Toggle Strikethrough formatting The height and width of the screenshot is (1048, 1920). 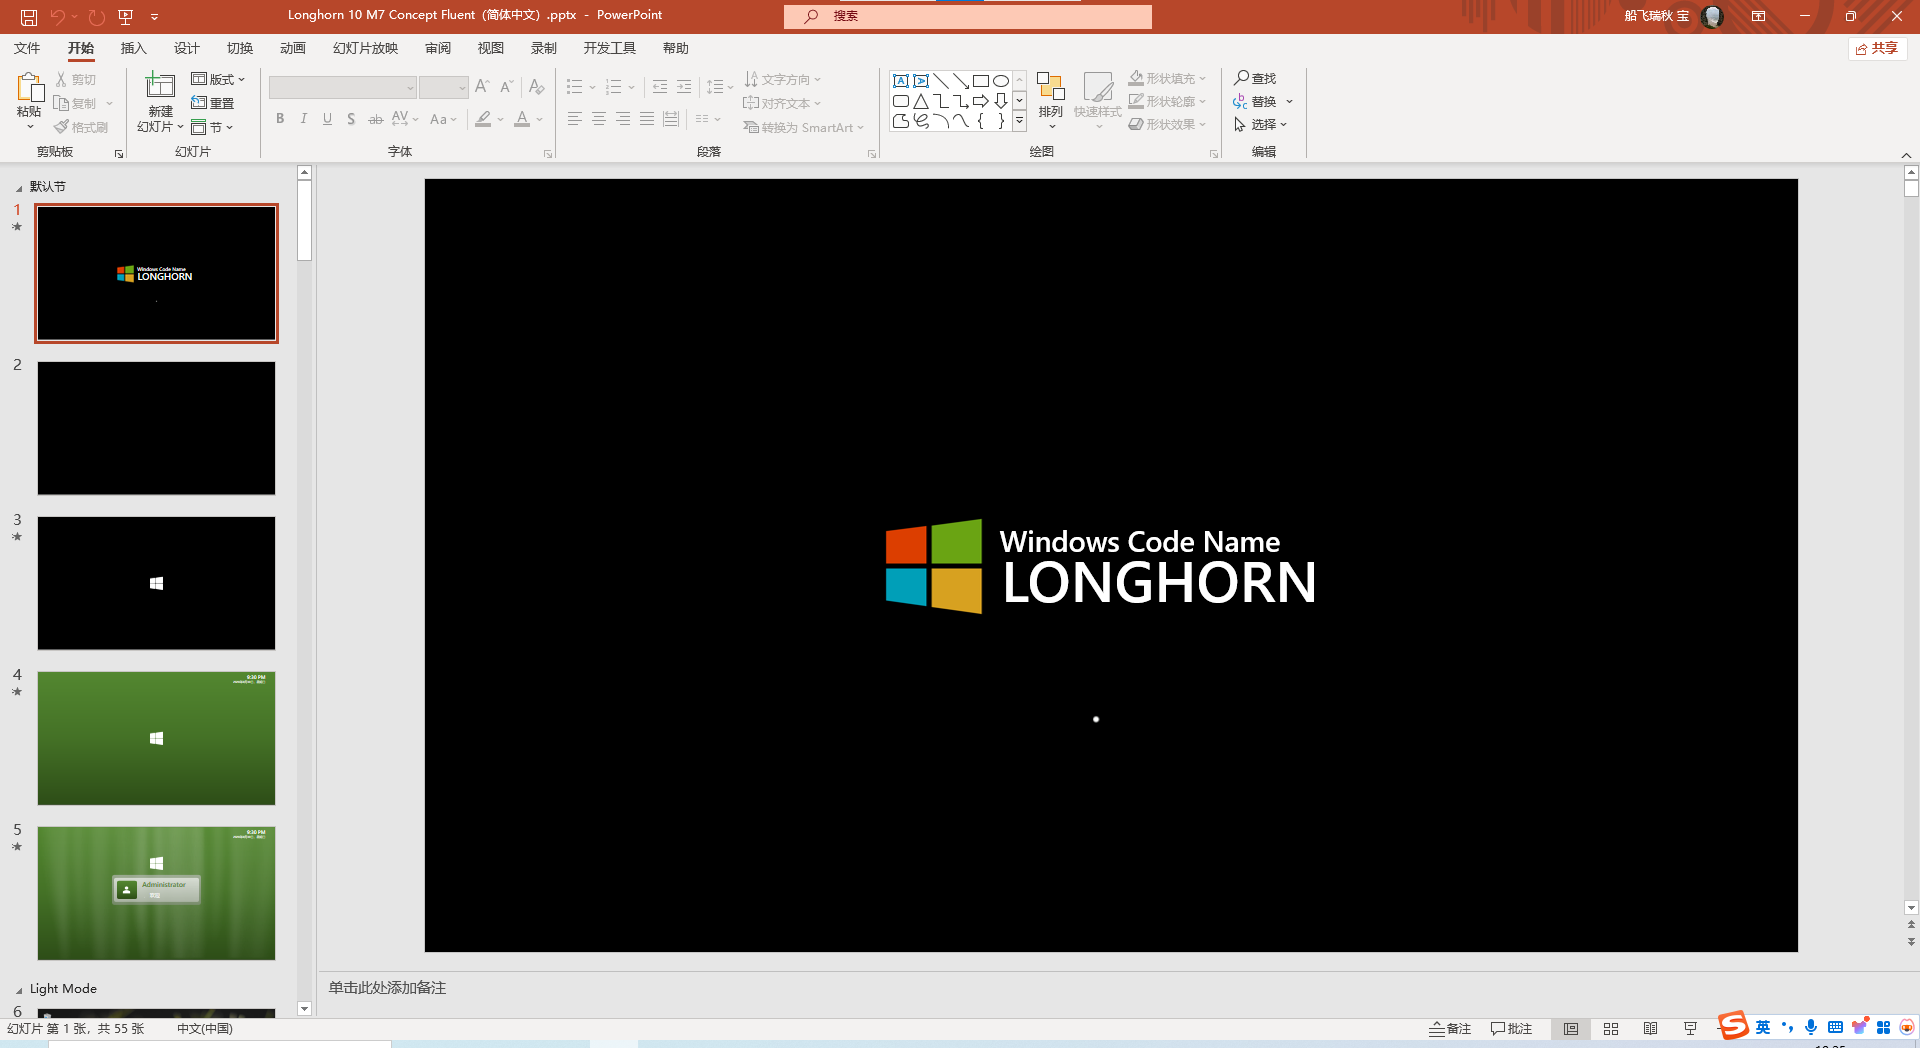[x=376, y=119]
